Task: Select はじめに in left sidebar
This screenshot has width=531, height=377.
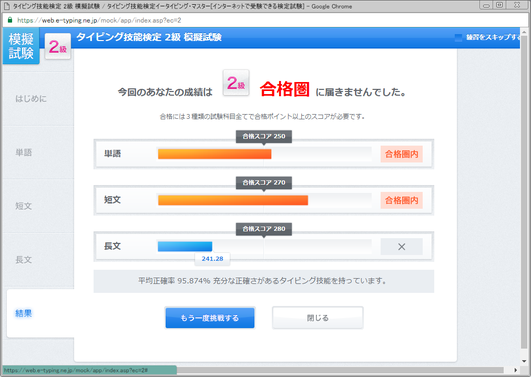Action: click(x=31, y=99)
